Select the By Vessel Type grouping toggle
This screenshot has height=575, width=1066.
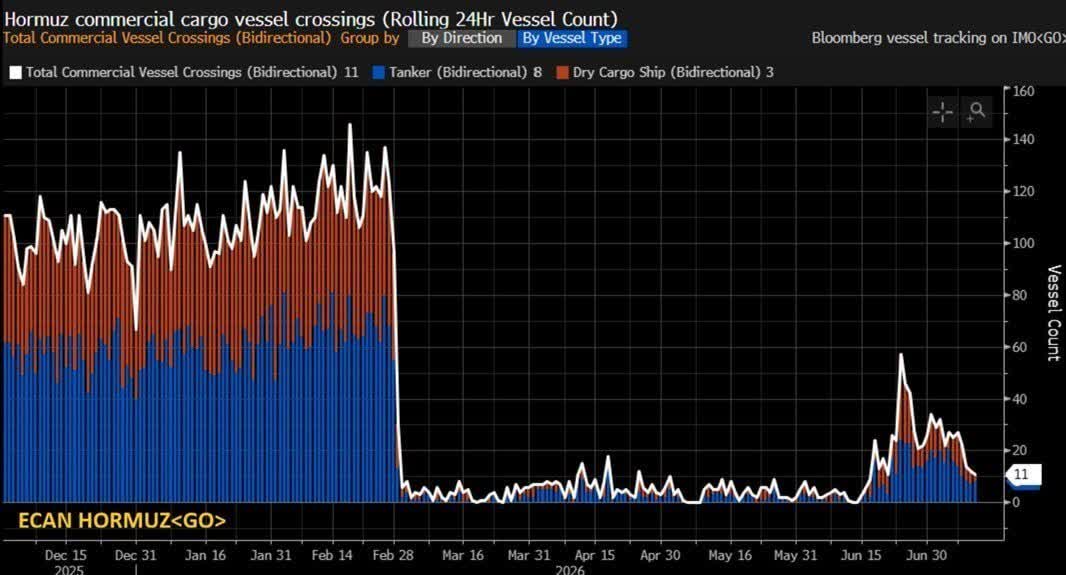(572, 38)
